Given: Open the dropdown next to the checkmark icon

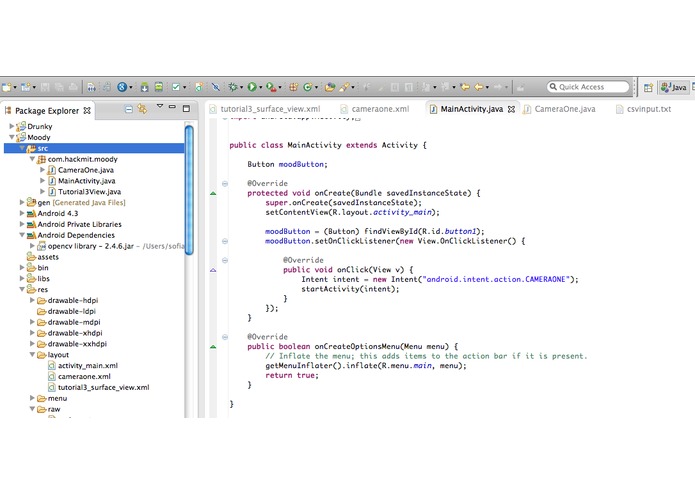Looking at the screenshot, I should pos(184,88).
